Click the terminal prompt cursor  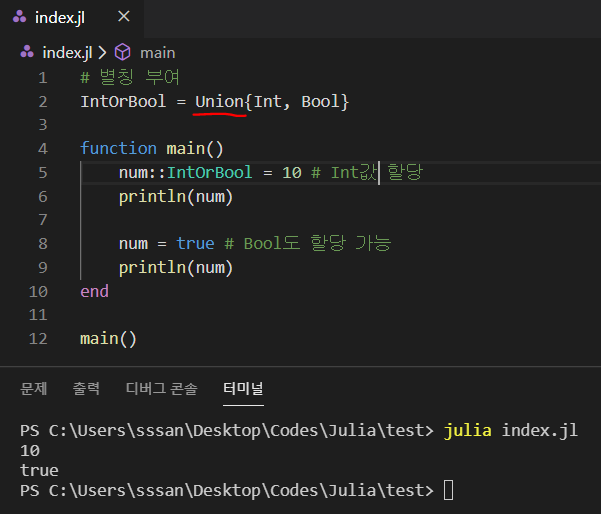(x=448, y=490)
